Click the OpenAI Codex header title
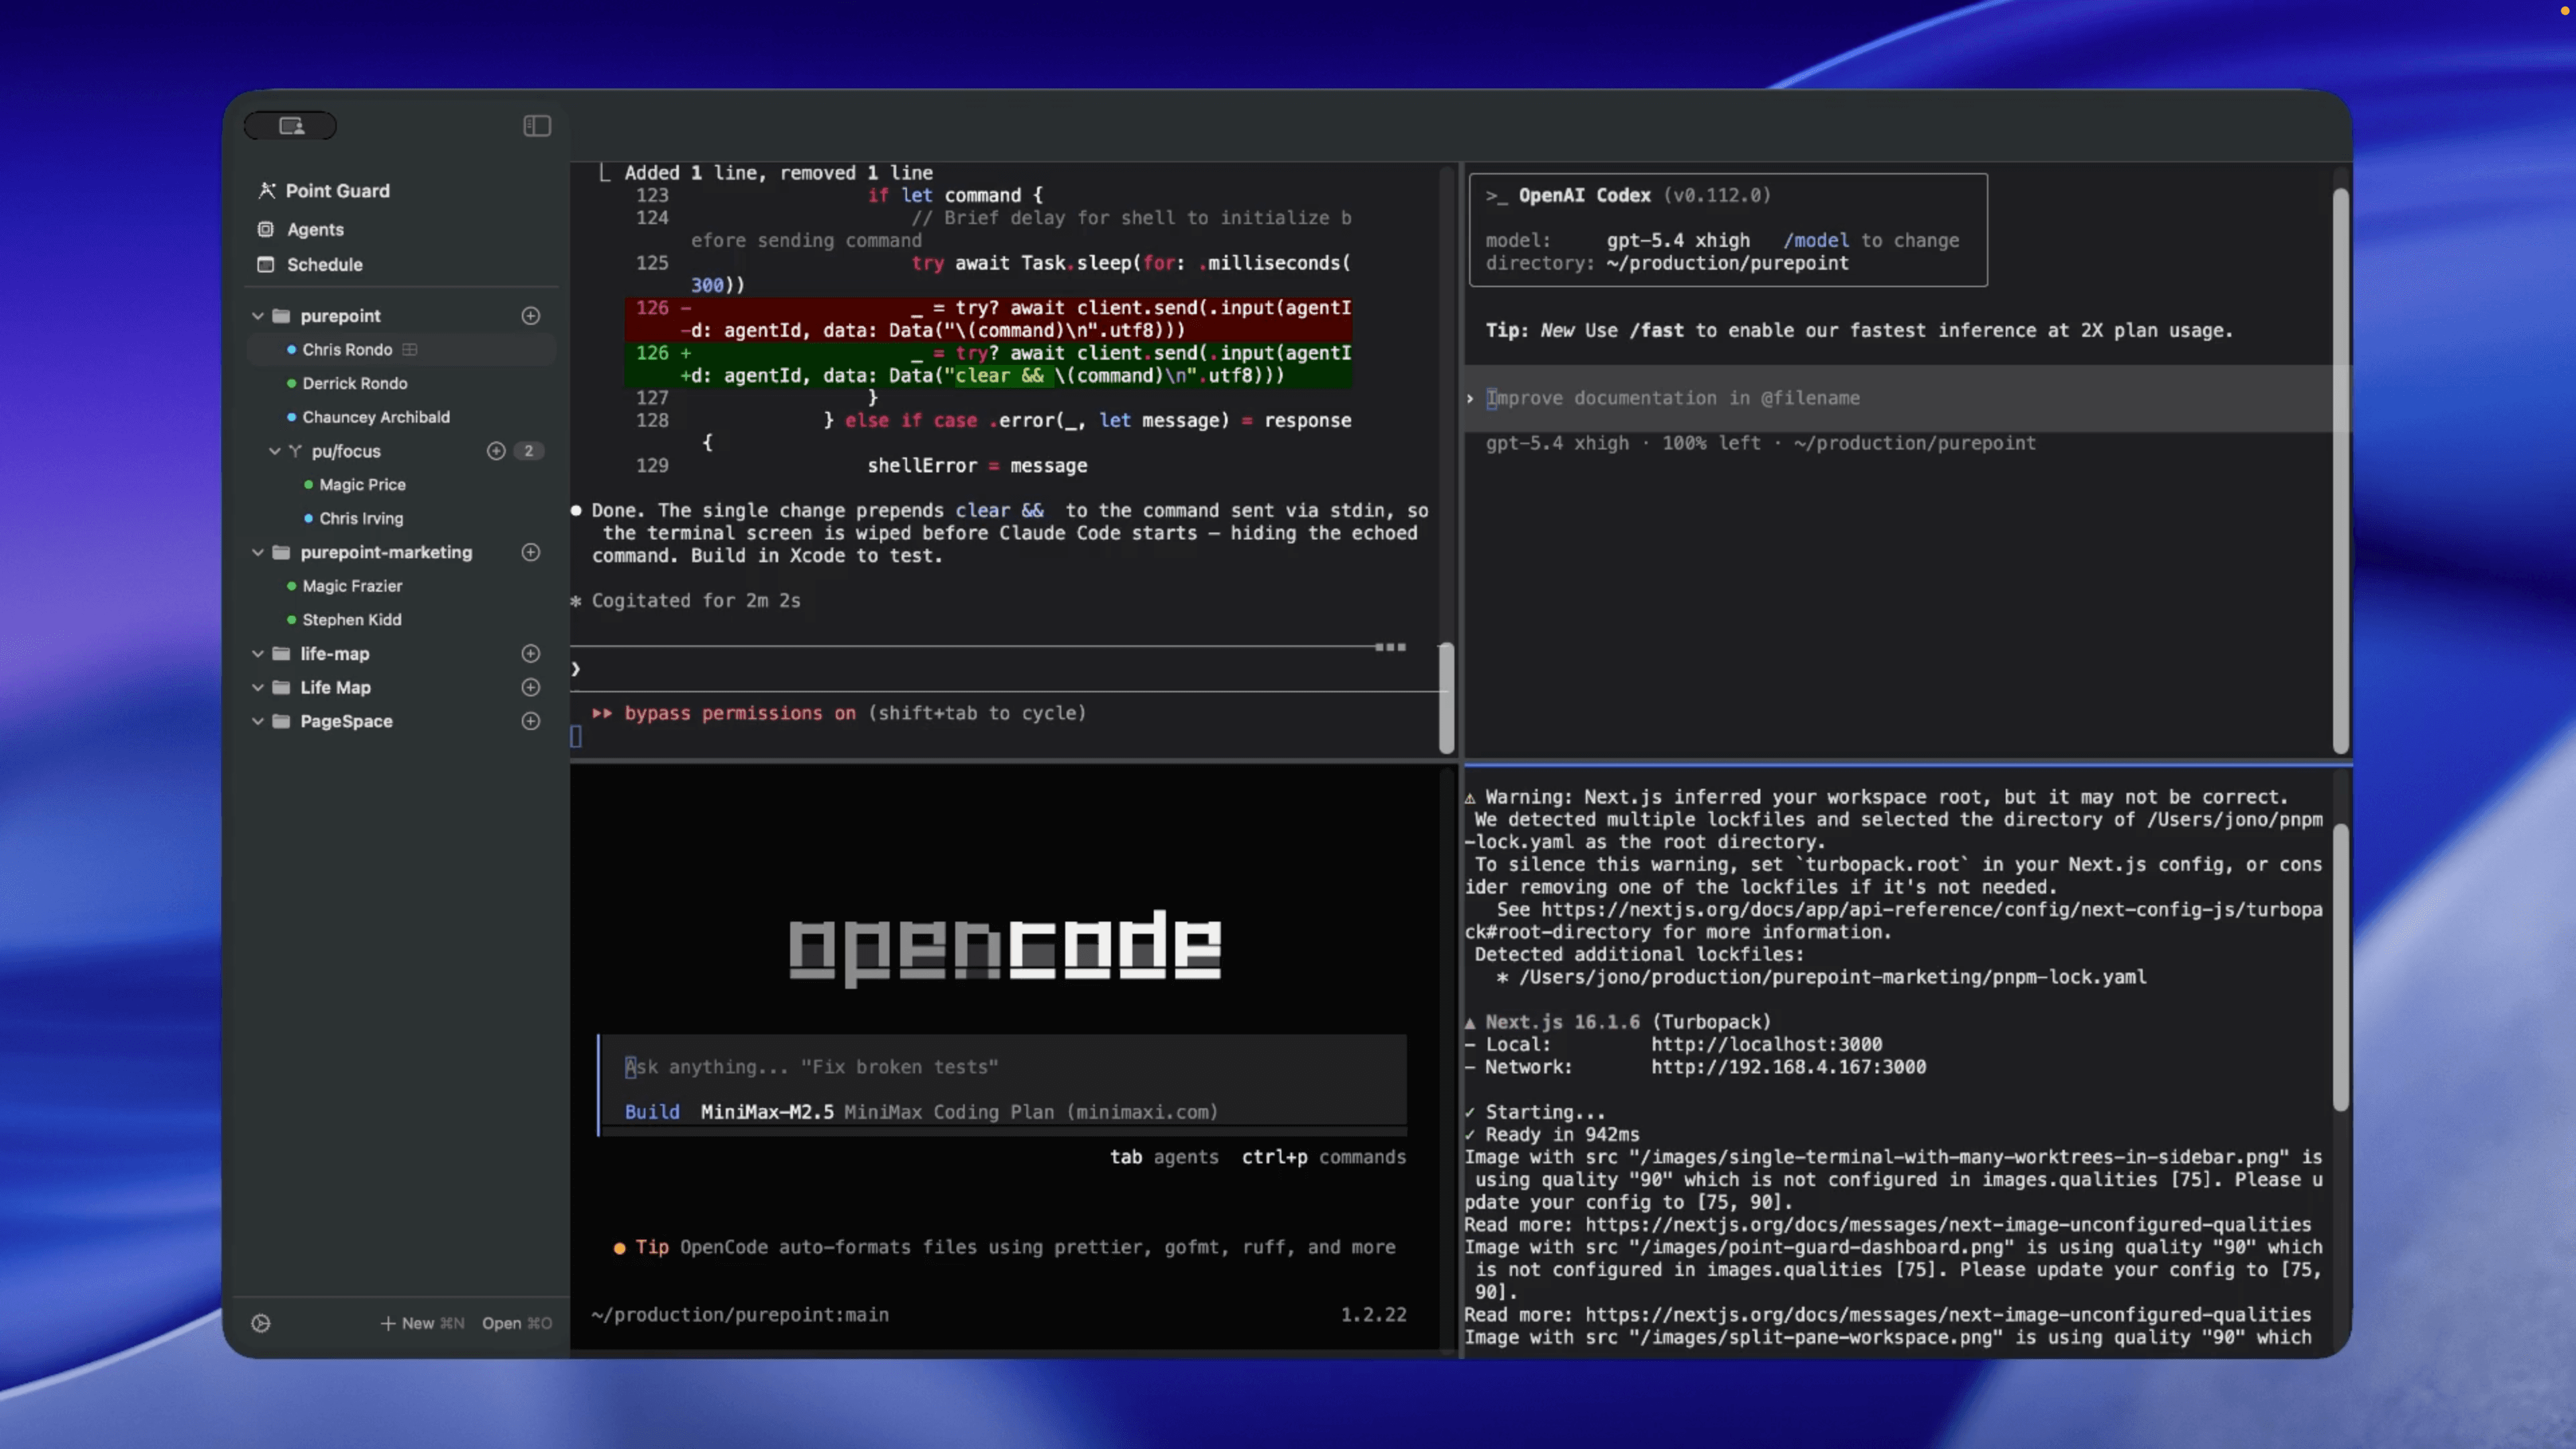This screenshot has height=1449, width=2576. [1584, 195]
